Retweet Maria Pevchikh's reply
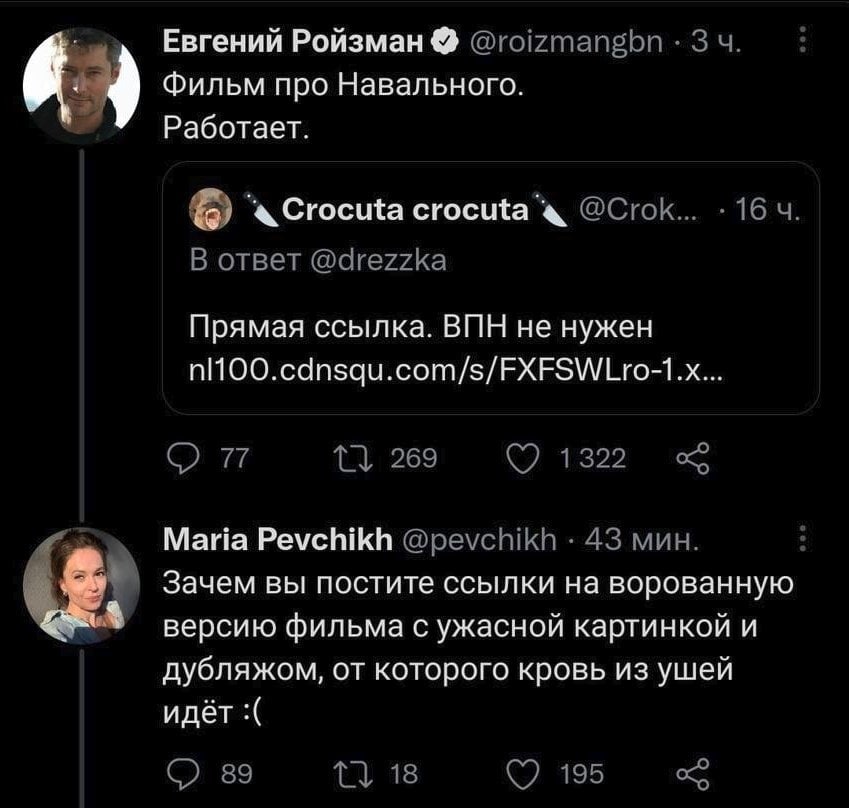 [x=352, y=772]
